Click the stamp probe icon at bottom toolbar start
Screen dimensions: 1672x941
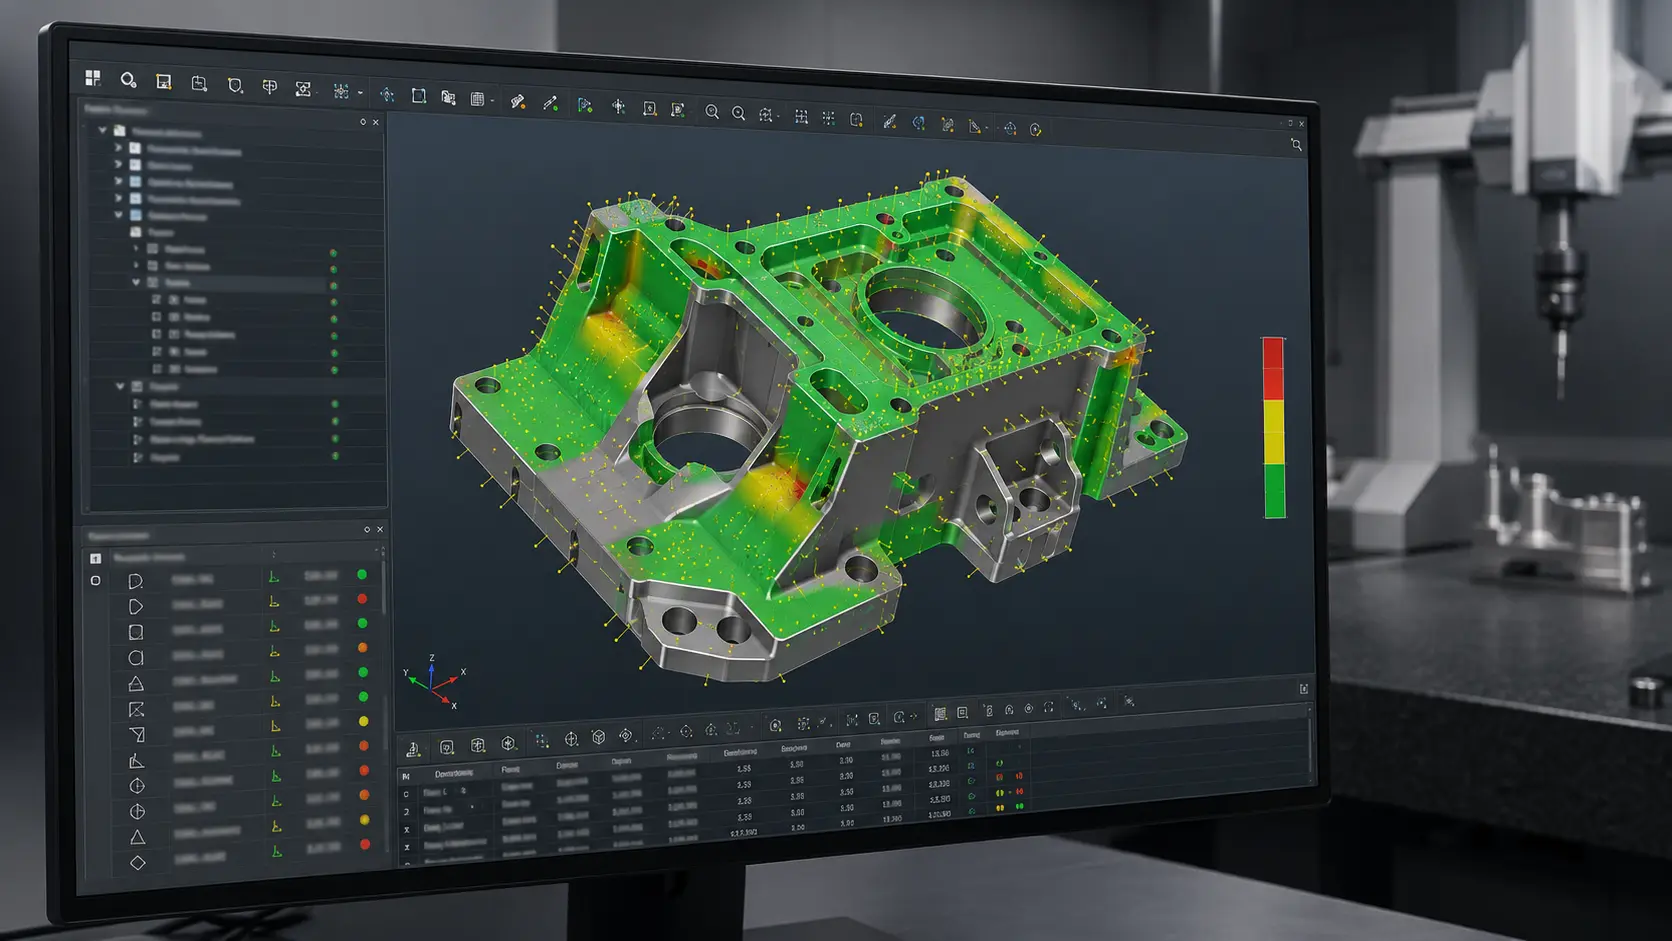coord(413,749)
